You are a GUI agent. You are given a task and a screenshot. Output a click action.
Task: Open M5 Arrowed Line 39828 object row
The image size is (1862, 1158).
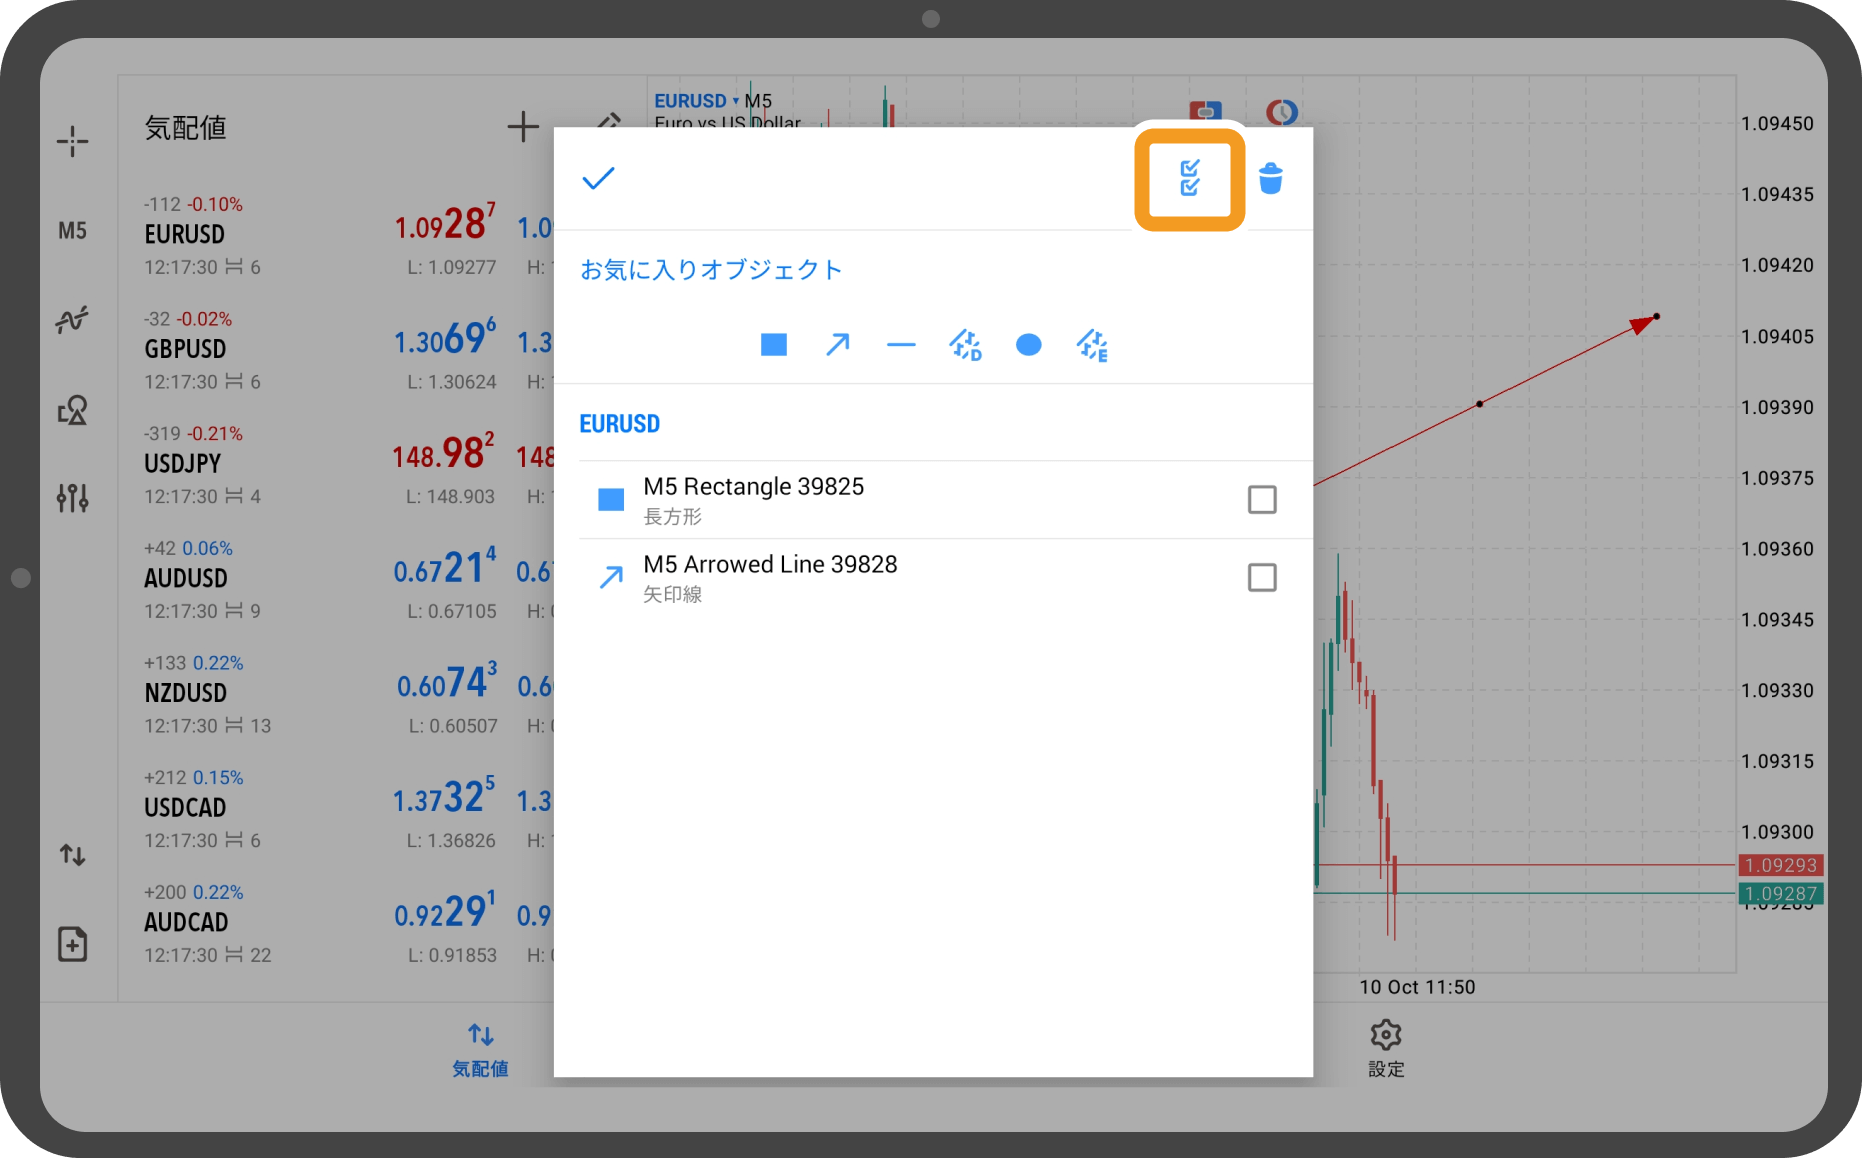[x=932, y=578]
